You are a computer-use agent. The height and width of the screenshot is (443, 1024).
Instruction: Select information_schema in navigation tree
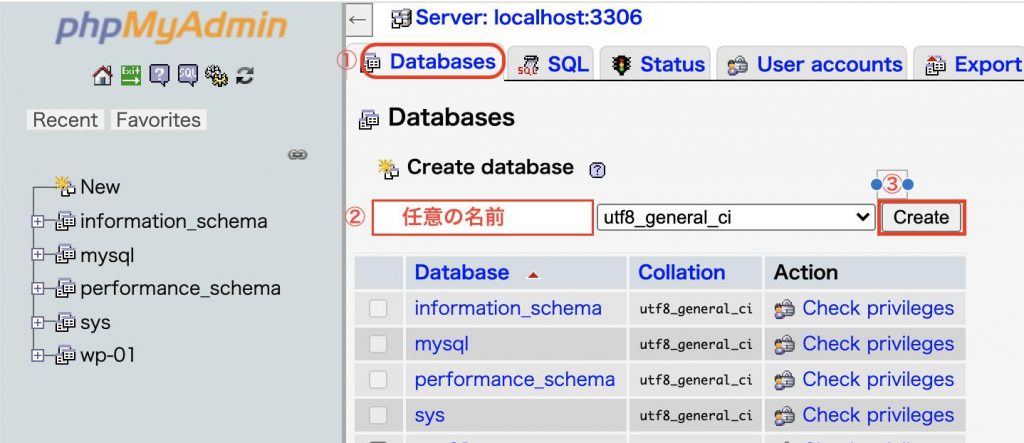[x=174, y=222]
